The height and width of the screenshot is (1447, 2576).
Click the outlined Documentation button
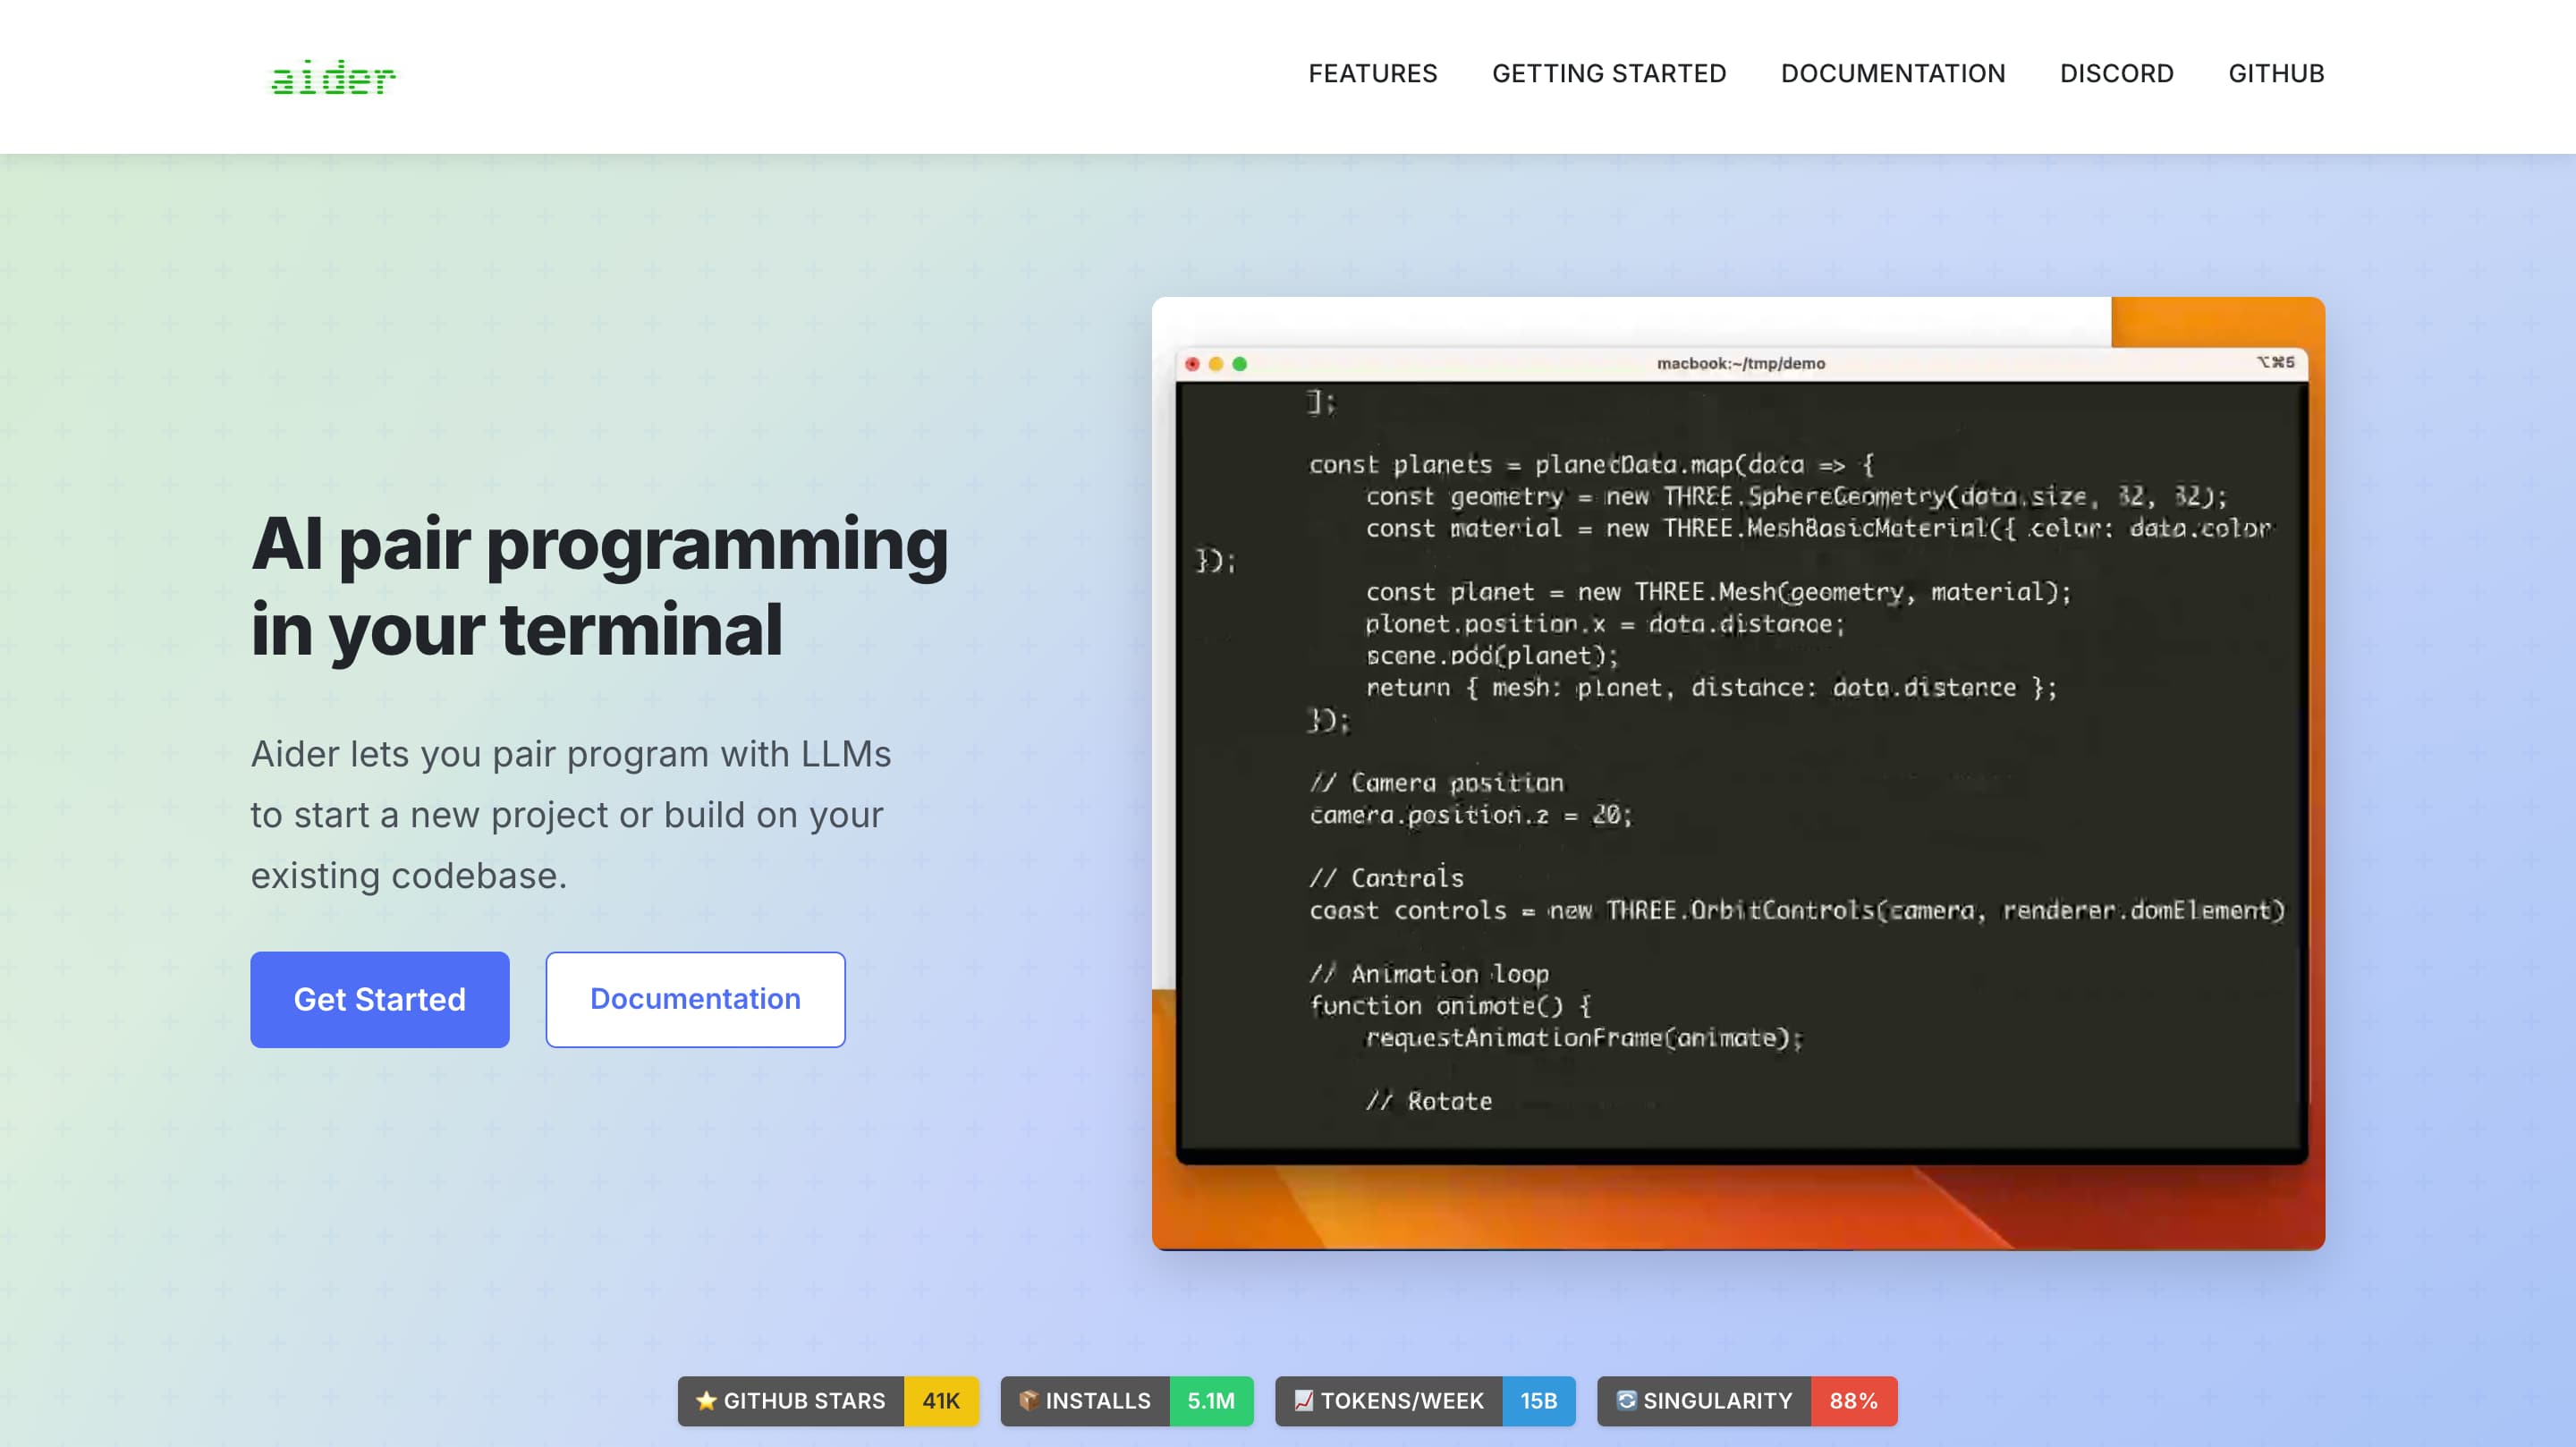click(x=695, y=999)
